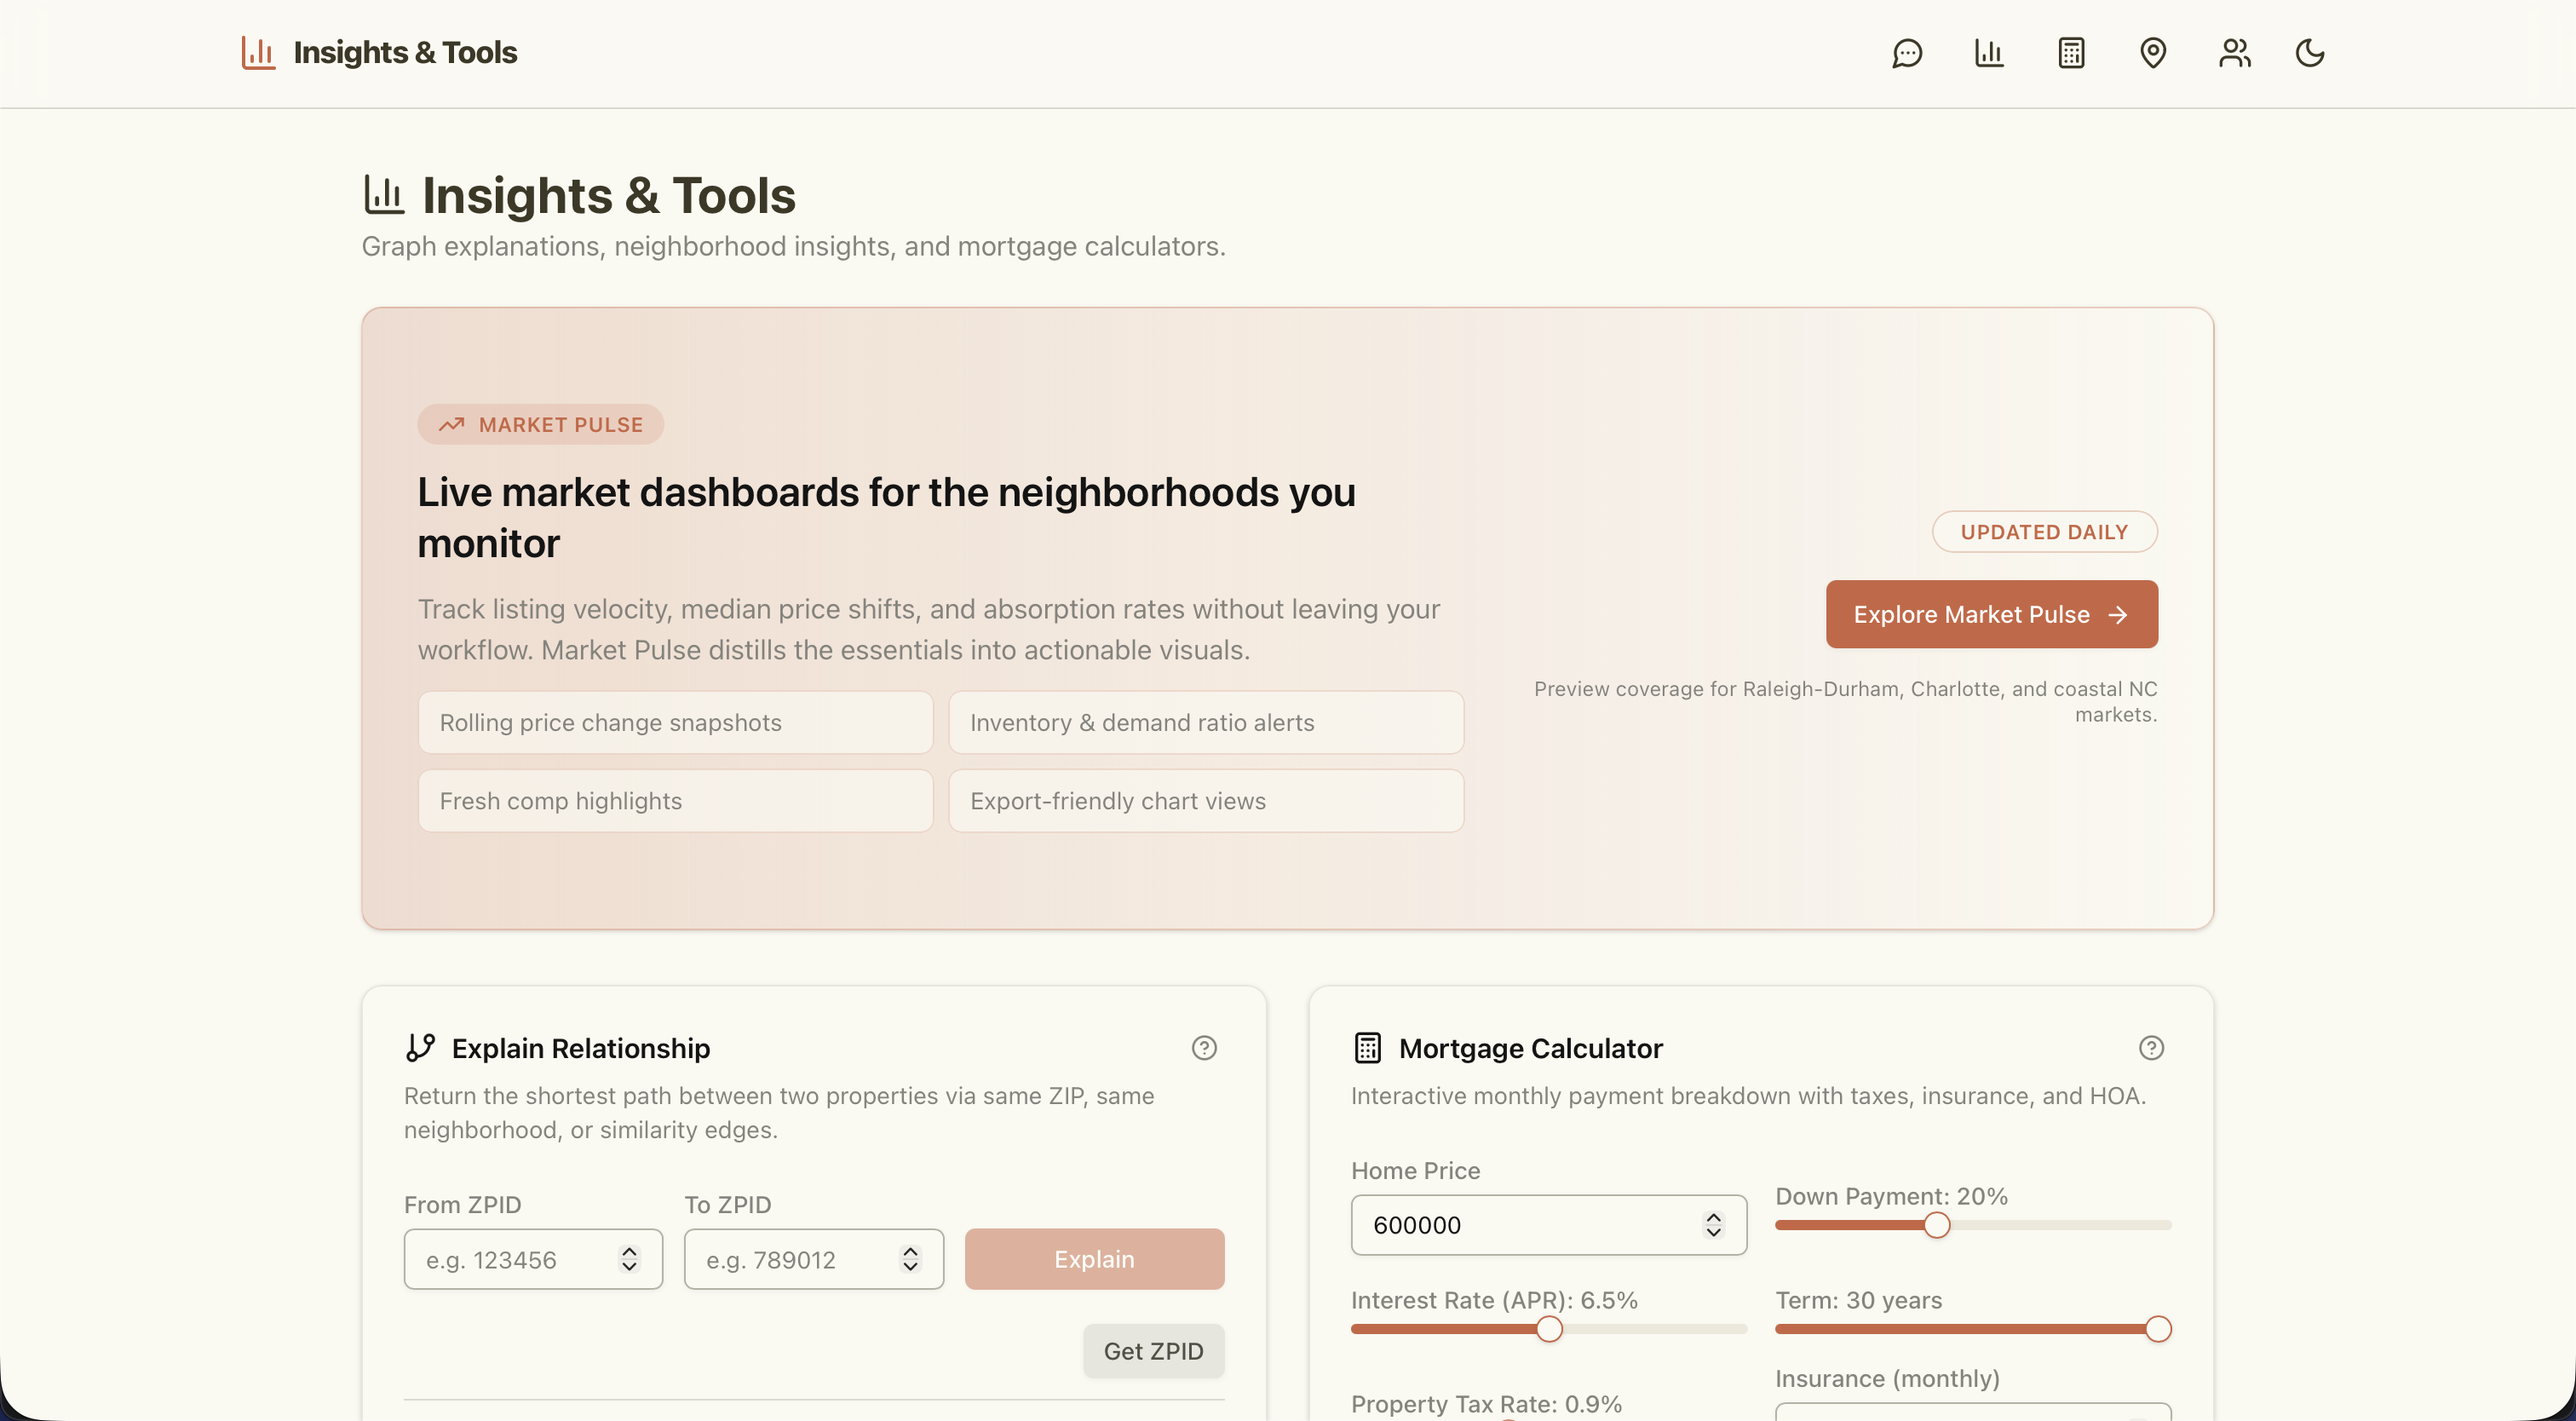Screen dimensions: 2576x1421
Task: Click the Home Price stepper arrows
Action: click(x=1714, y=1225)
